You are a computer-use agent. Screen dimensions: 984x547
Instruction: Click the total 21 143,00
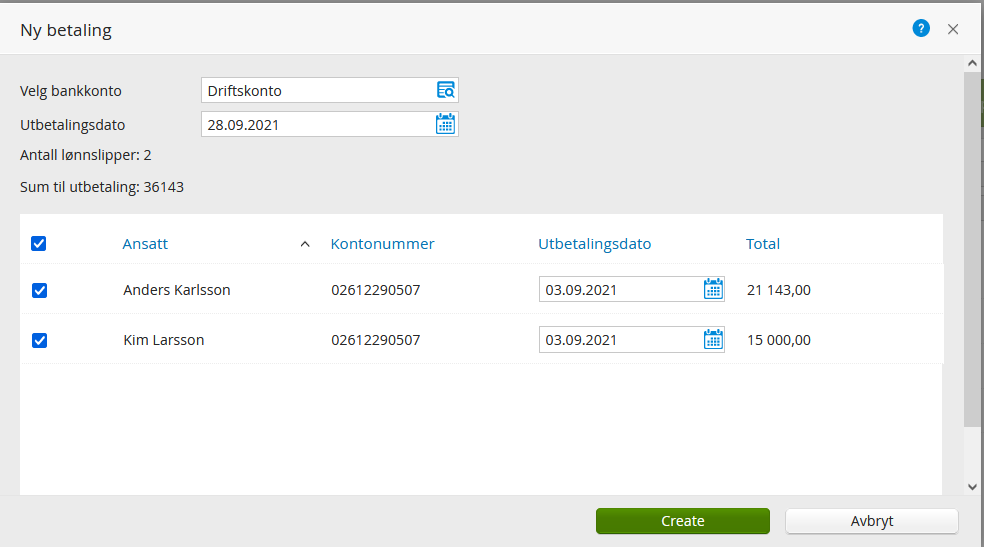pyautogui.click(x=779, y=290)
